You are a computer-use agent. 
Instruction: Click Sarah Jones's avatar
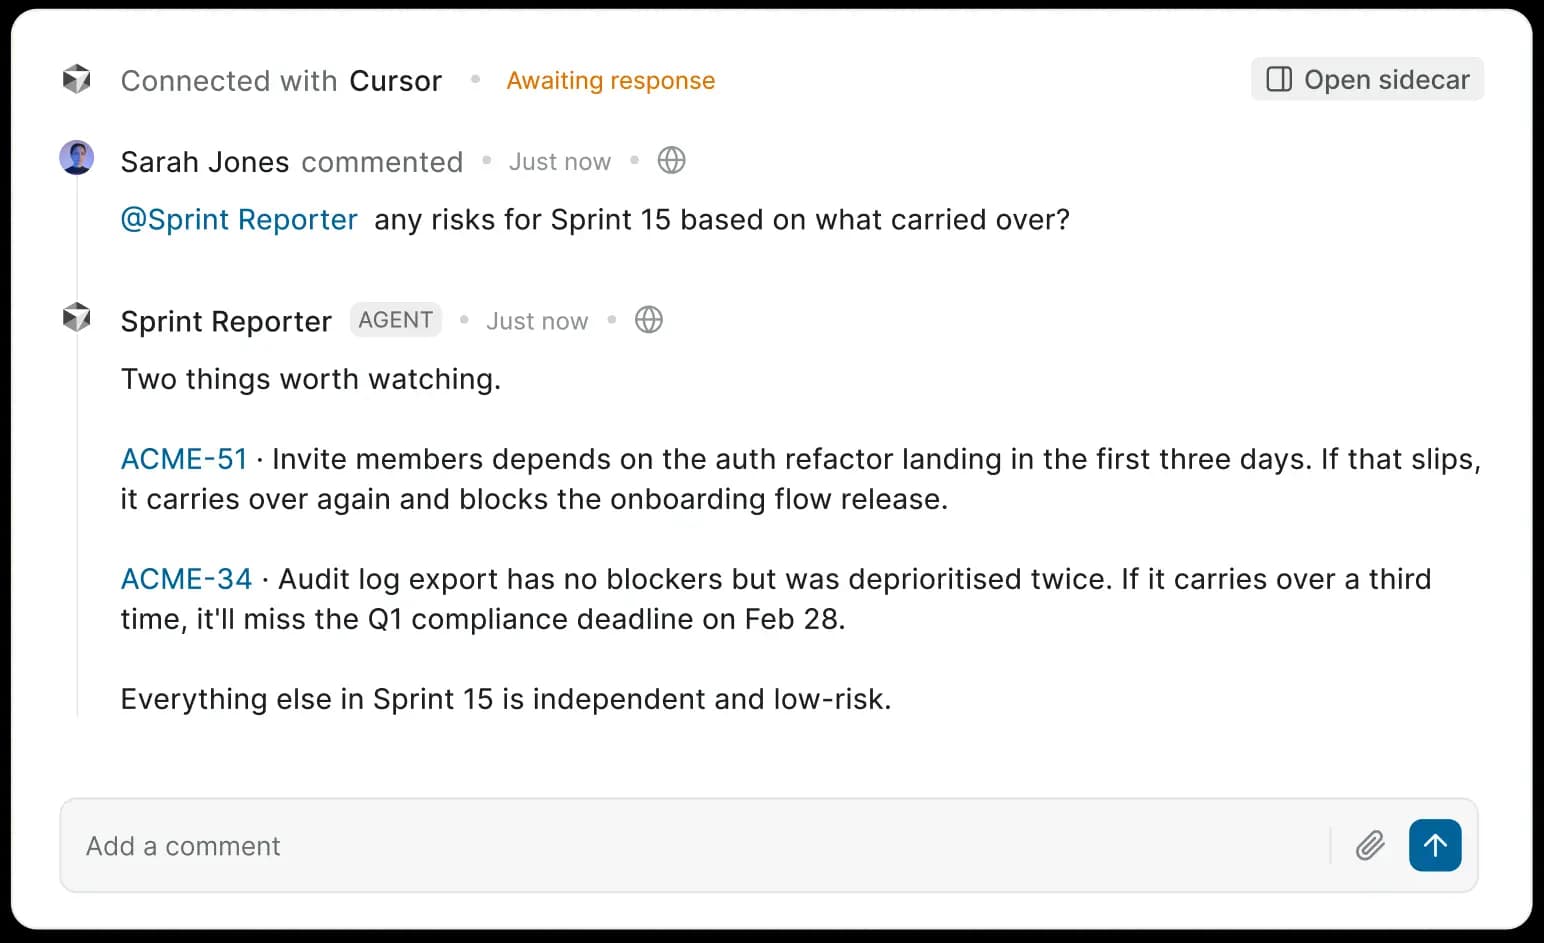click(77, 158)
